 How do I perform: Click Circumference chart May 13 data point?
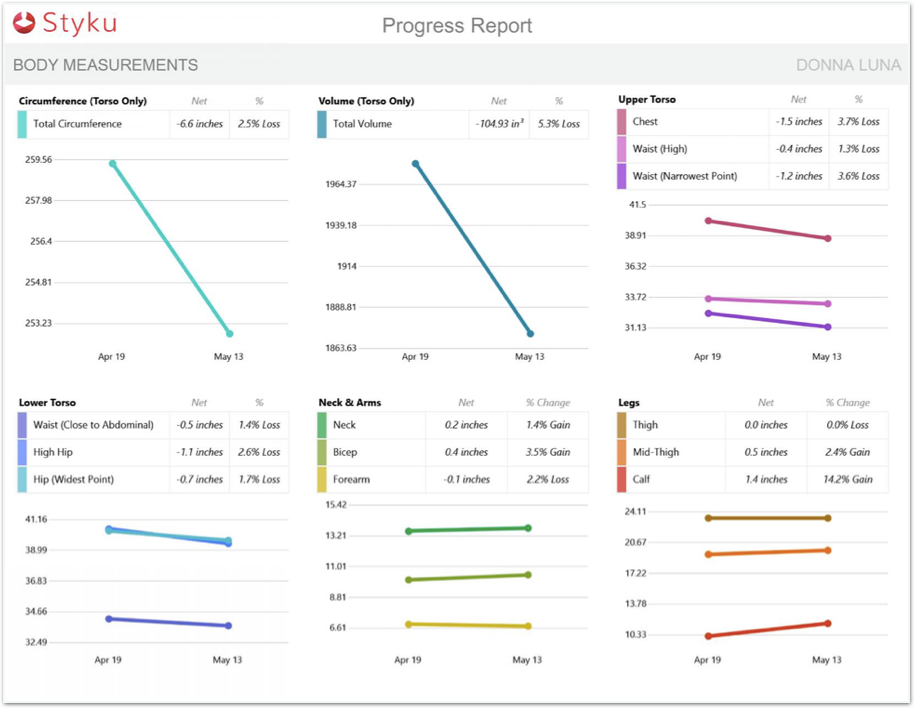(x=229, y=334)
